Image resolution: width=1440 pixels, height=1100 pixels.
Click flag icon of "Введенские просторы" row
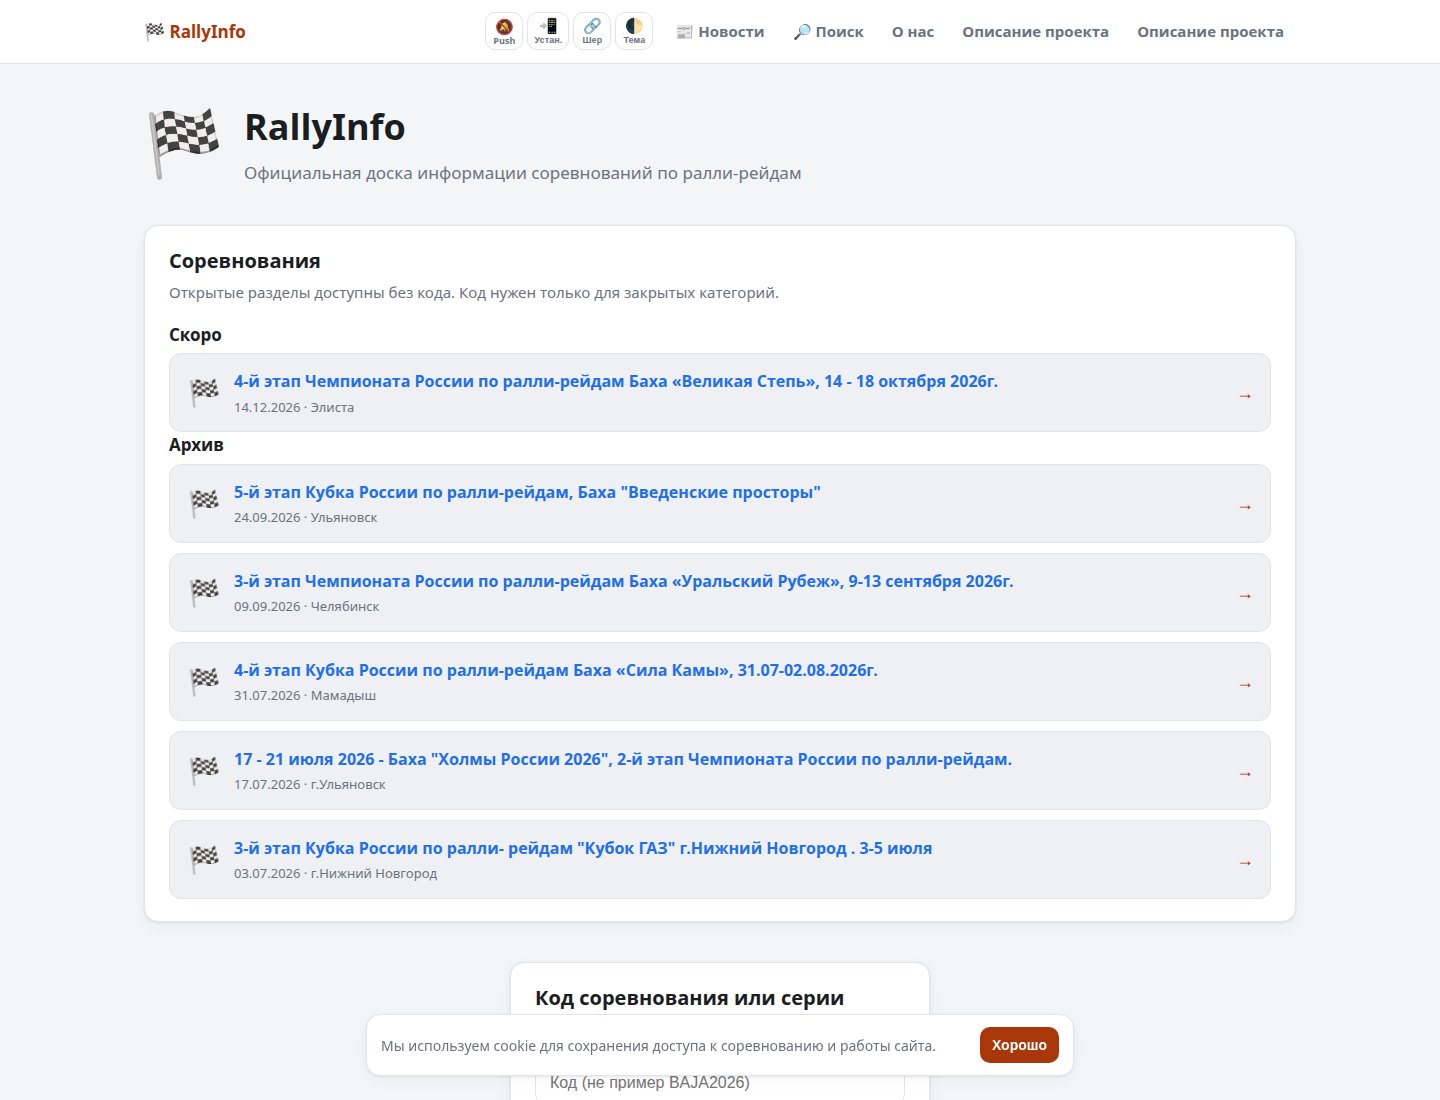204,503
